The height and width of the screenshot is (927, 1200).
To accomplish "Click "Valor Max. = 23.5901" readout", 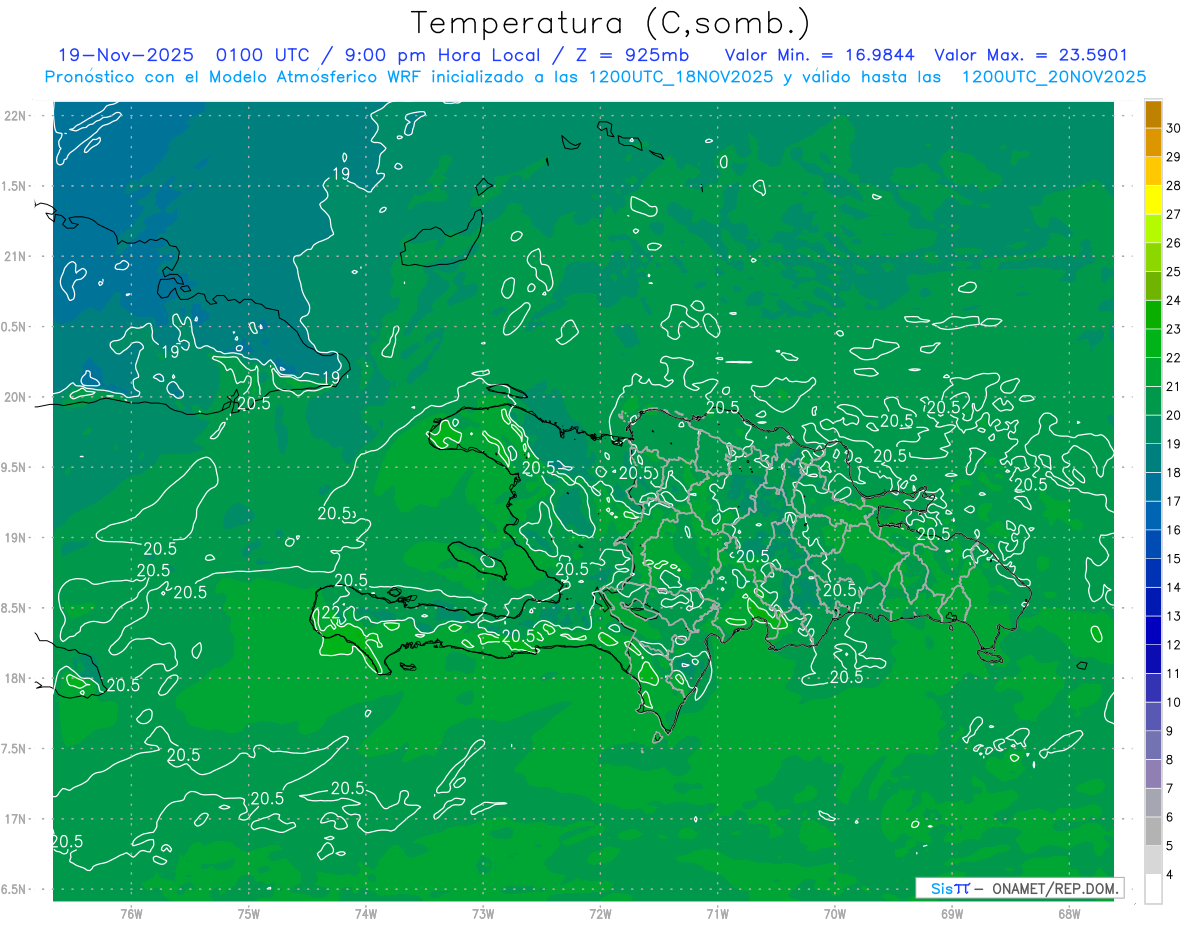I will tap(1031, 55).
